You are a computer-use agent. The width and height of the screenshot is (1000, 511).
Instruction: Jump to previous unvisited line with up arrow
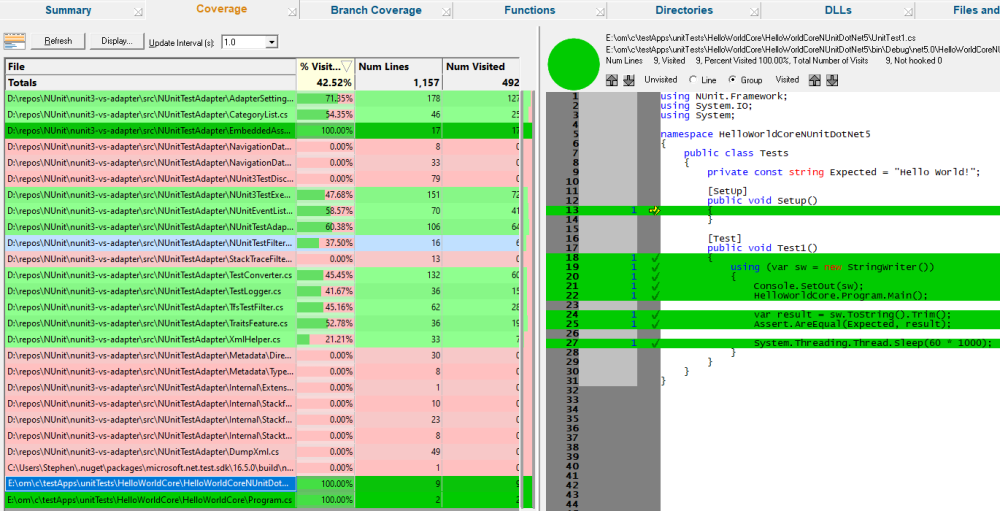pyautogui.click(x=612, y=80)
